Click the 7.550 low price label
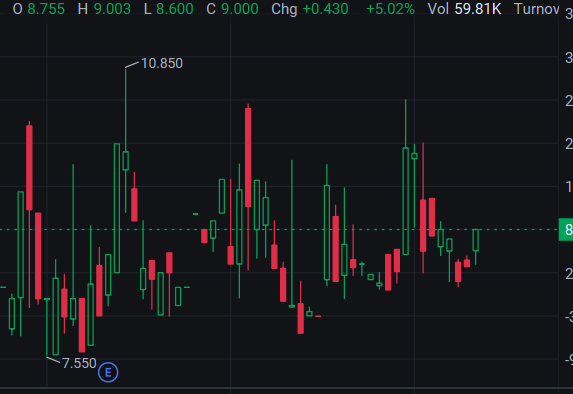This screenshot has height=394, width=573. click(x=79, y=363)
